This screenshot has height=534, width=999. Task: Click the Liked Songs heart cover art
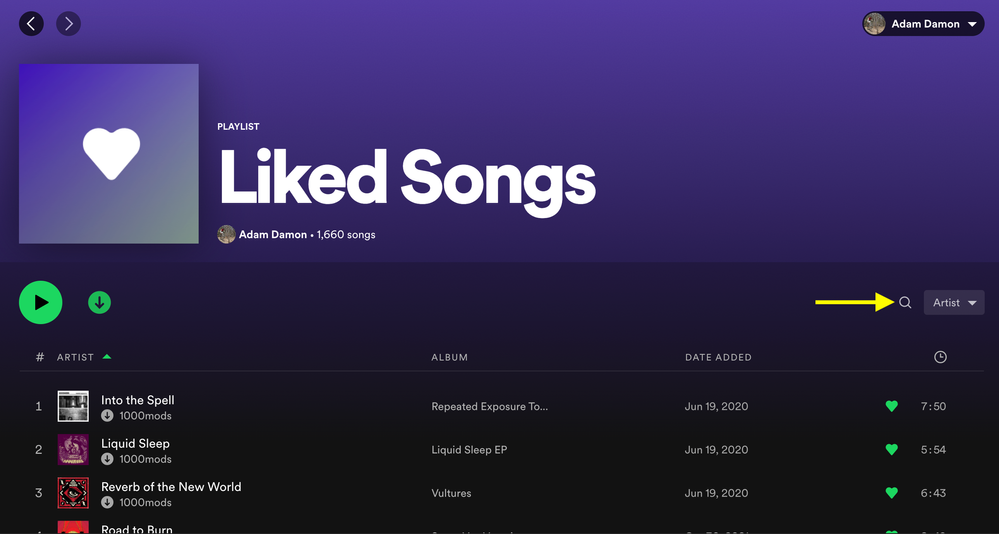click(109, 154)
